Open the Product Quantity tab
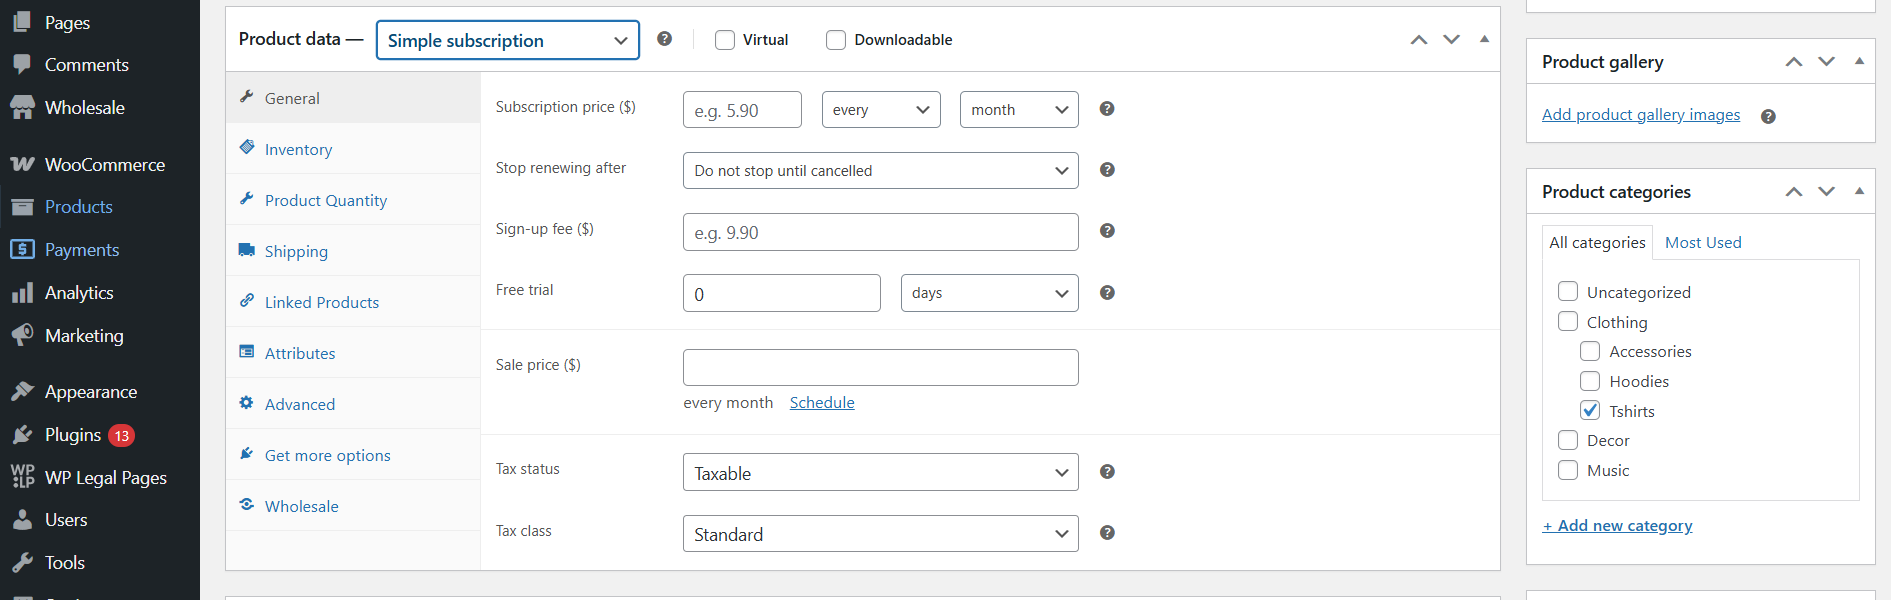The height and width of the screenshot is (600, 1891). 353,200
